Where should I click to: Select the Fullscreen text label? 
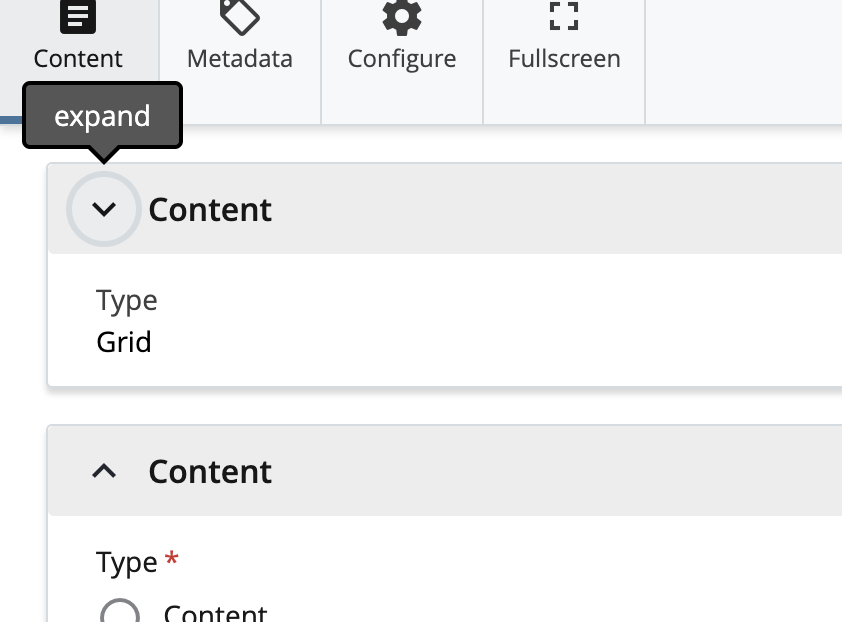[x=564, y=59]
